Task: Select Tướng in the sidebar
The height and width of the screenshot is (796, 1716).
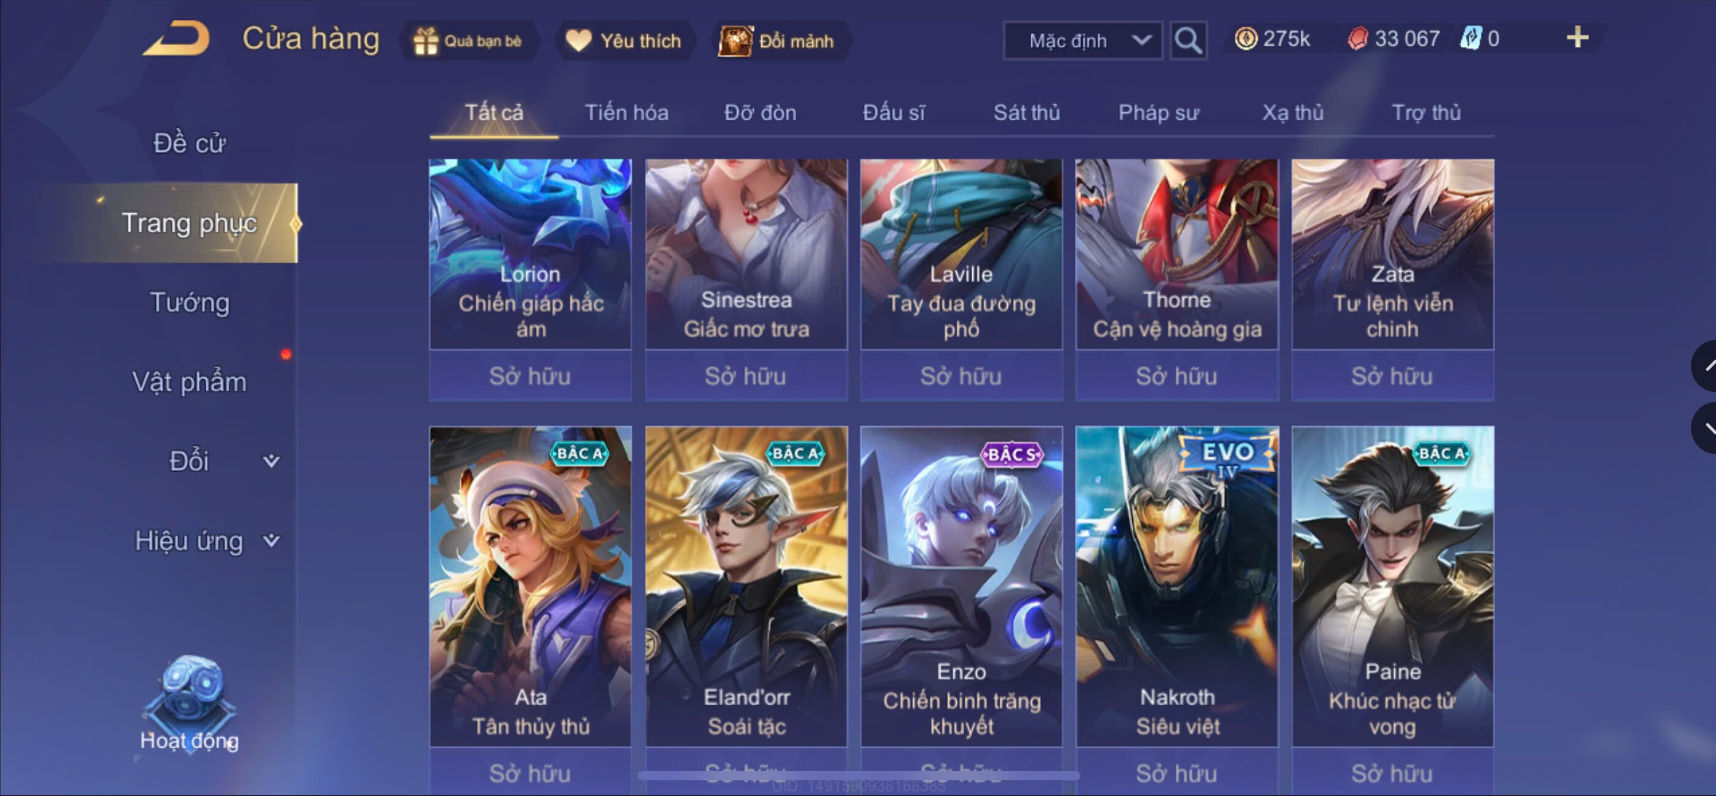Action: pyautogui.click(x=189, y=302)
